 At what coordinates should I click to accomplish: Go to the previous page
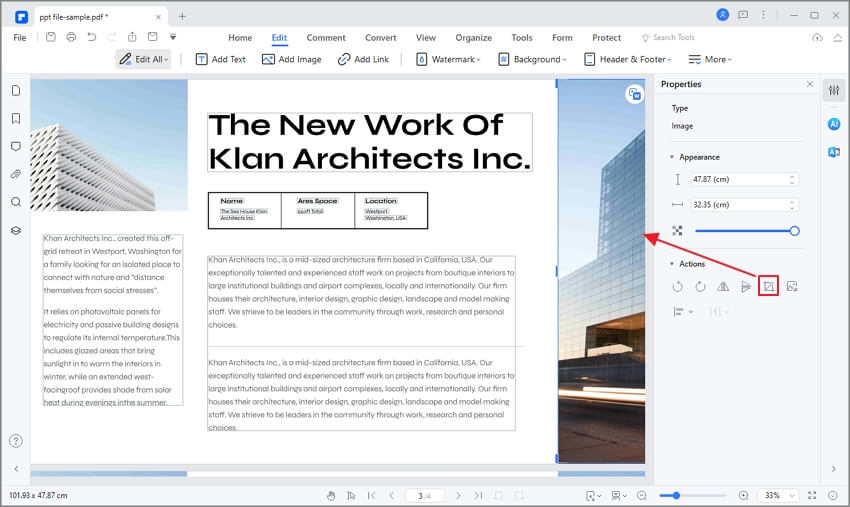391,496
